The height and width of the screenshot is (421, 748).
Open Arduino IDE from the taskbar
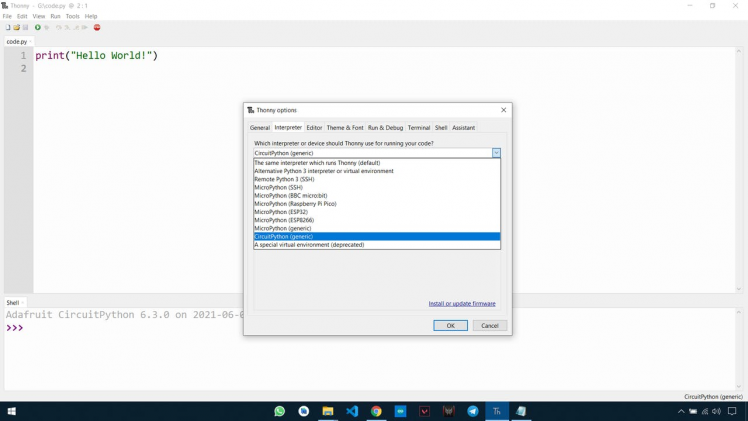(x=400, y=411)
